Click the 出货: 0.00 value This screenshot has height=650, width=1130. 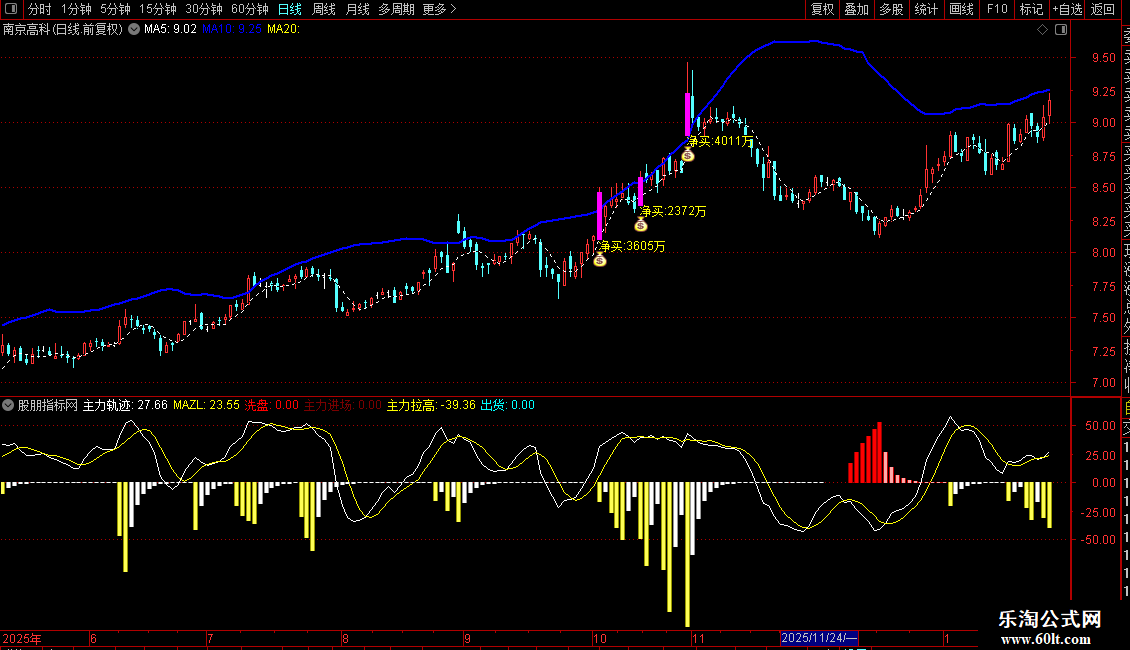507,405
